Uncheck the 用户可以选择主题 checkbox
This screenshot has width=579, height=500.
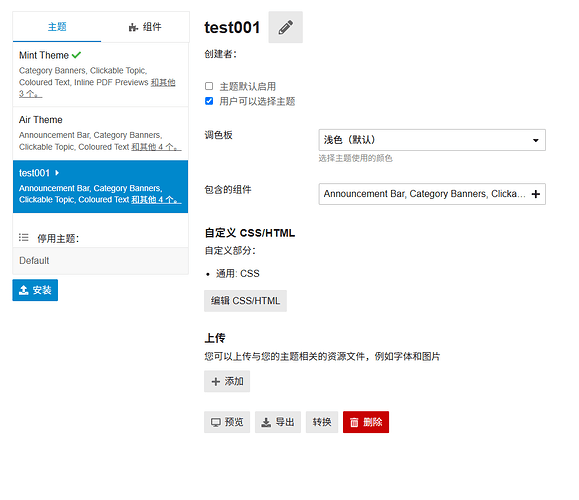(209, 101)
